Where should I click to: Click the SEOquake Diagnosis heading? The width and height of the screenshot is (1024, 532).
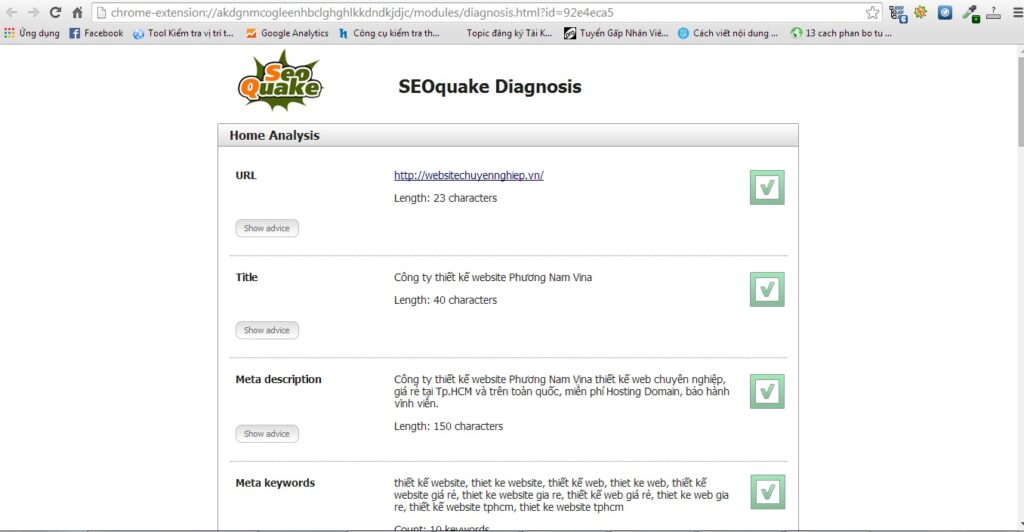(490, 86)
